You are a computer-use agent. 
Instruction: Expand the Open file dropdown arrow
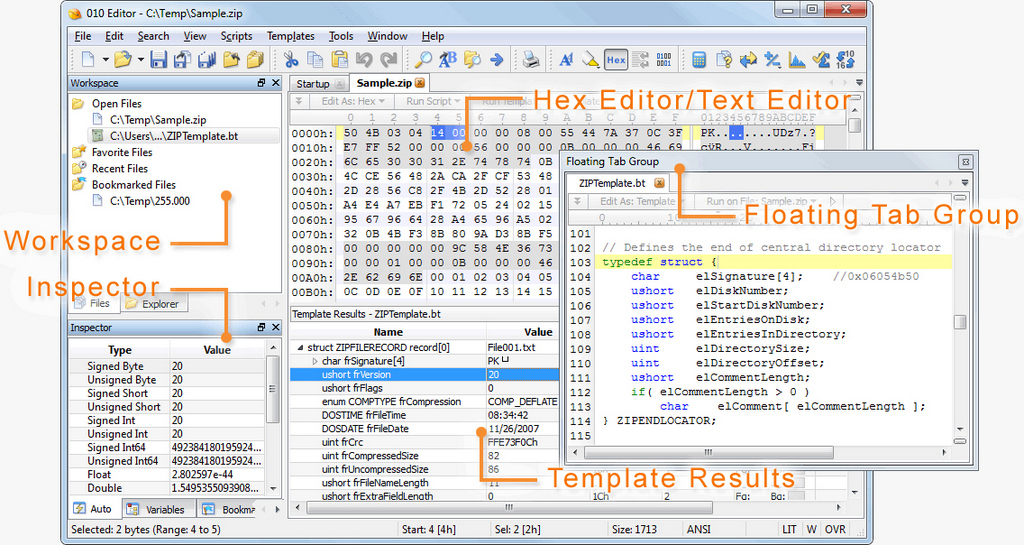coord(140,60)
